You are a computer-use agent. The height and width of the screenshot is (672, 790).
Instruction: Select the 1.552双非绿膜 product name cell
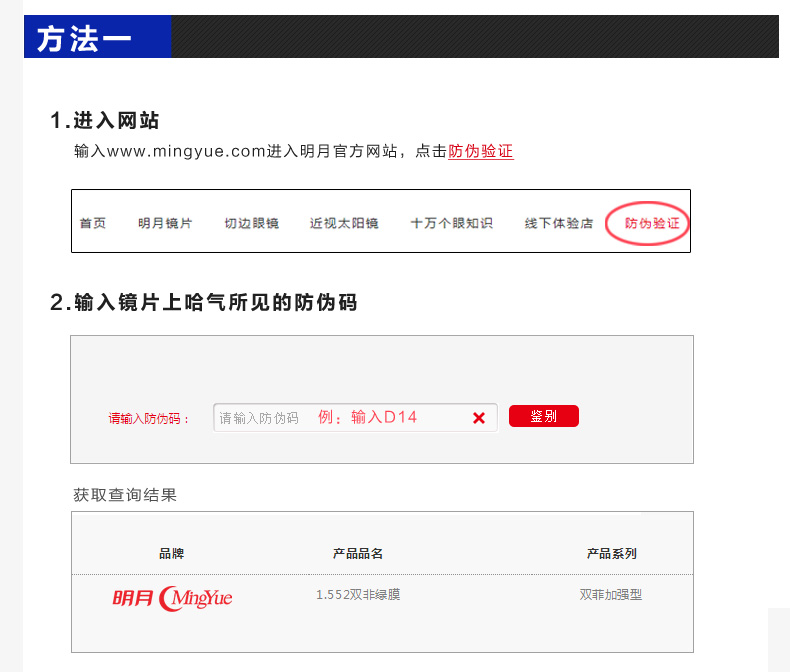pos(358,594)
